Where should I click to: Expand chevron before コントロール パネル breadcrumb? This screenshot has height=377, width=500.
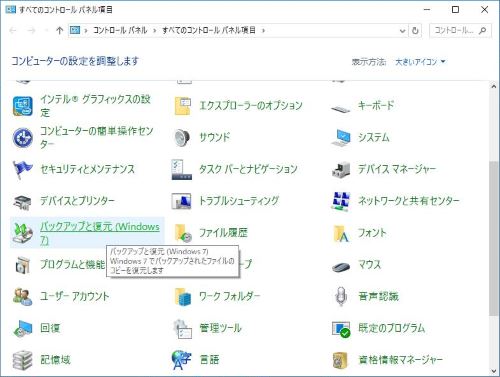click(86, 31)
